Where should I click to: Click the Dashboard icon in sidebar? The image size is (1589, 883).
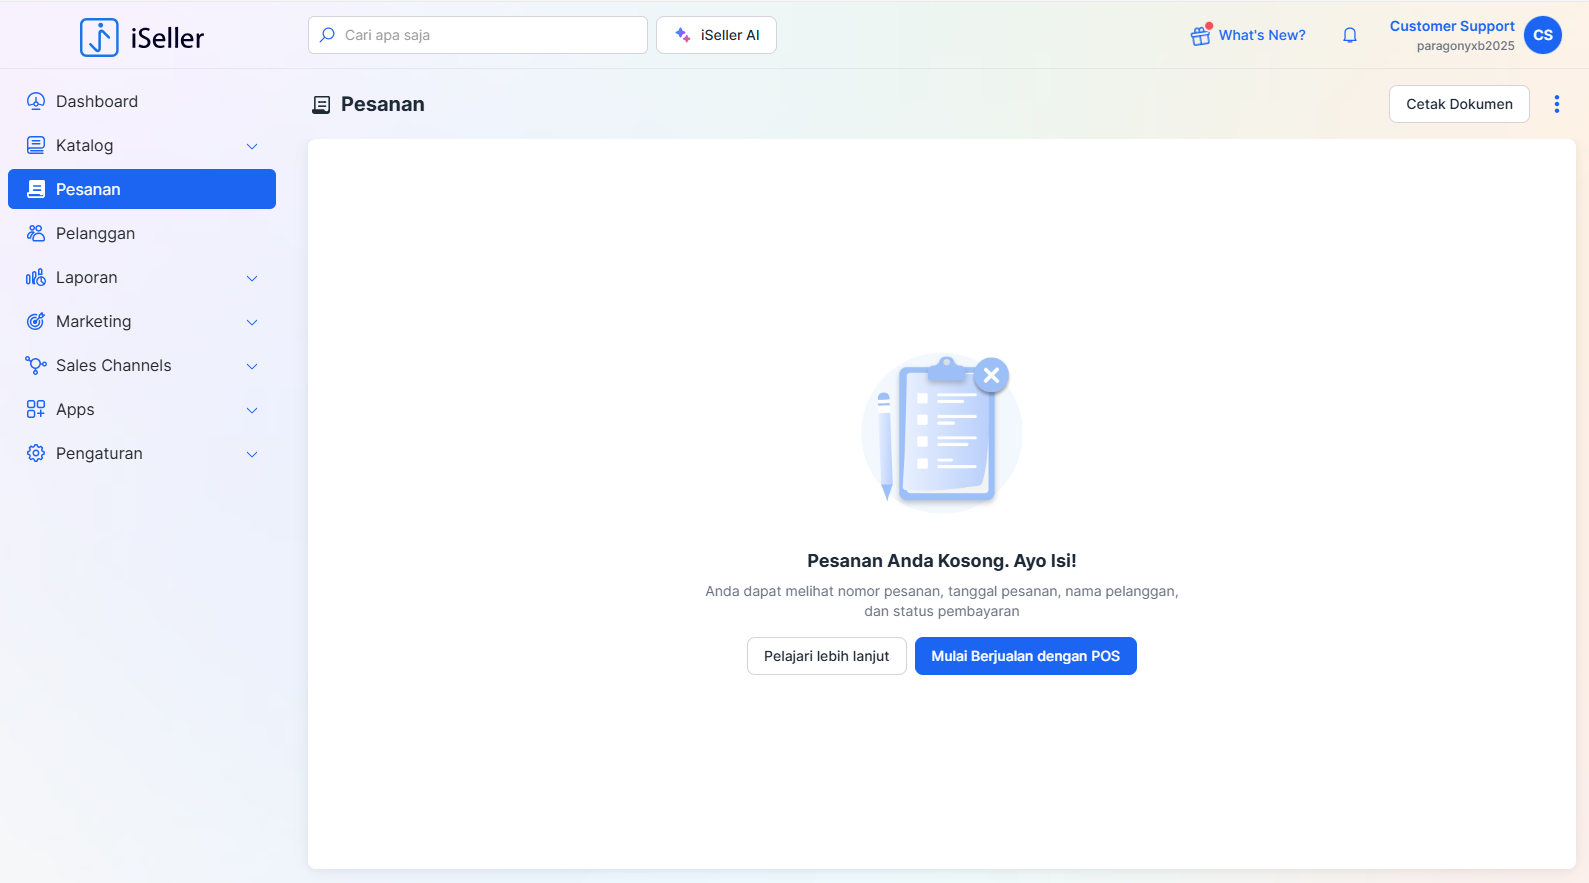pos(36,101)
